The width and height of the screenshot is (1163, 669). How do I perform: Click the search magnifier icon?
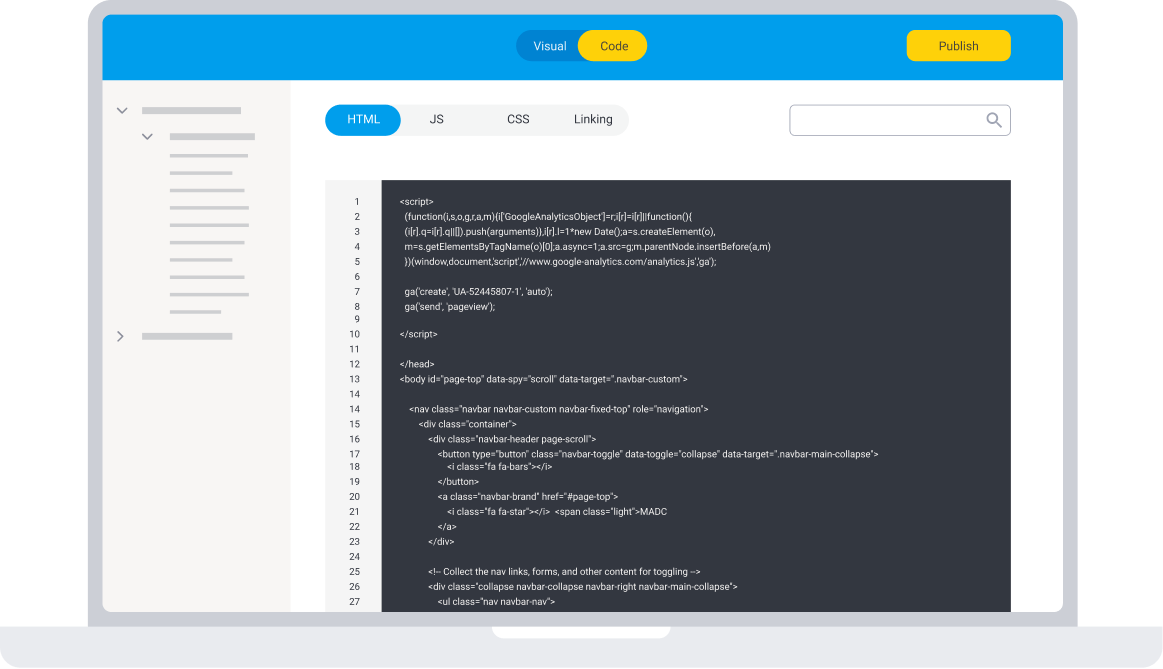[x=994, y=119]
